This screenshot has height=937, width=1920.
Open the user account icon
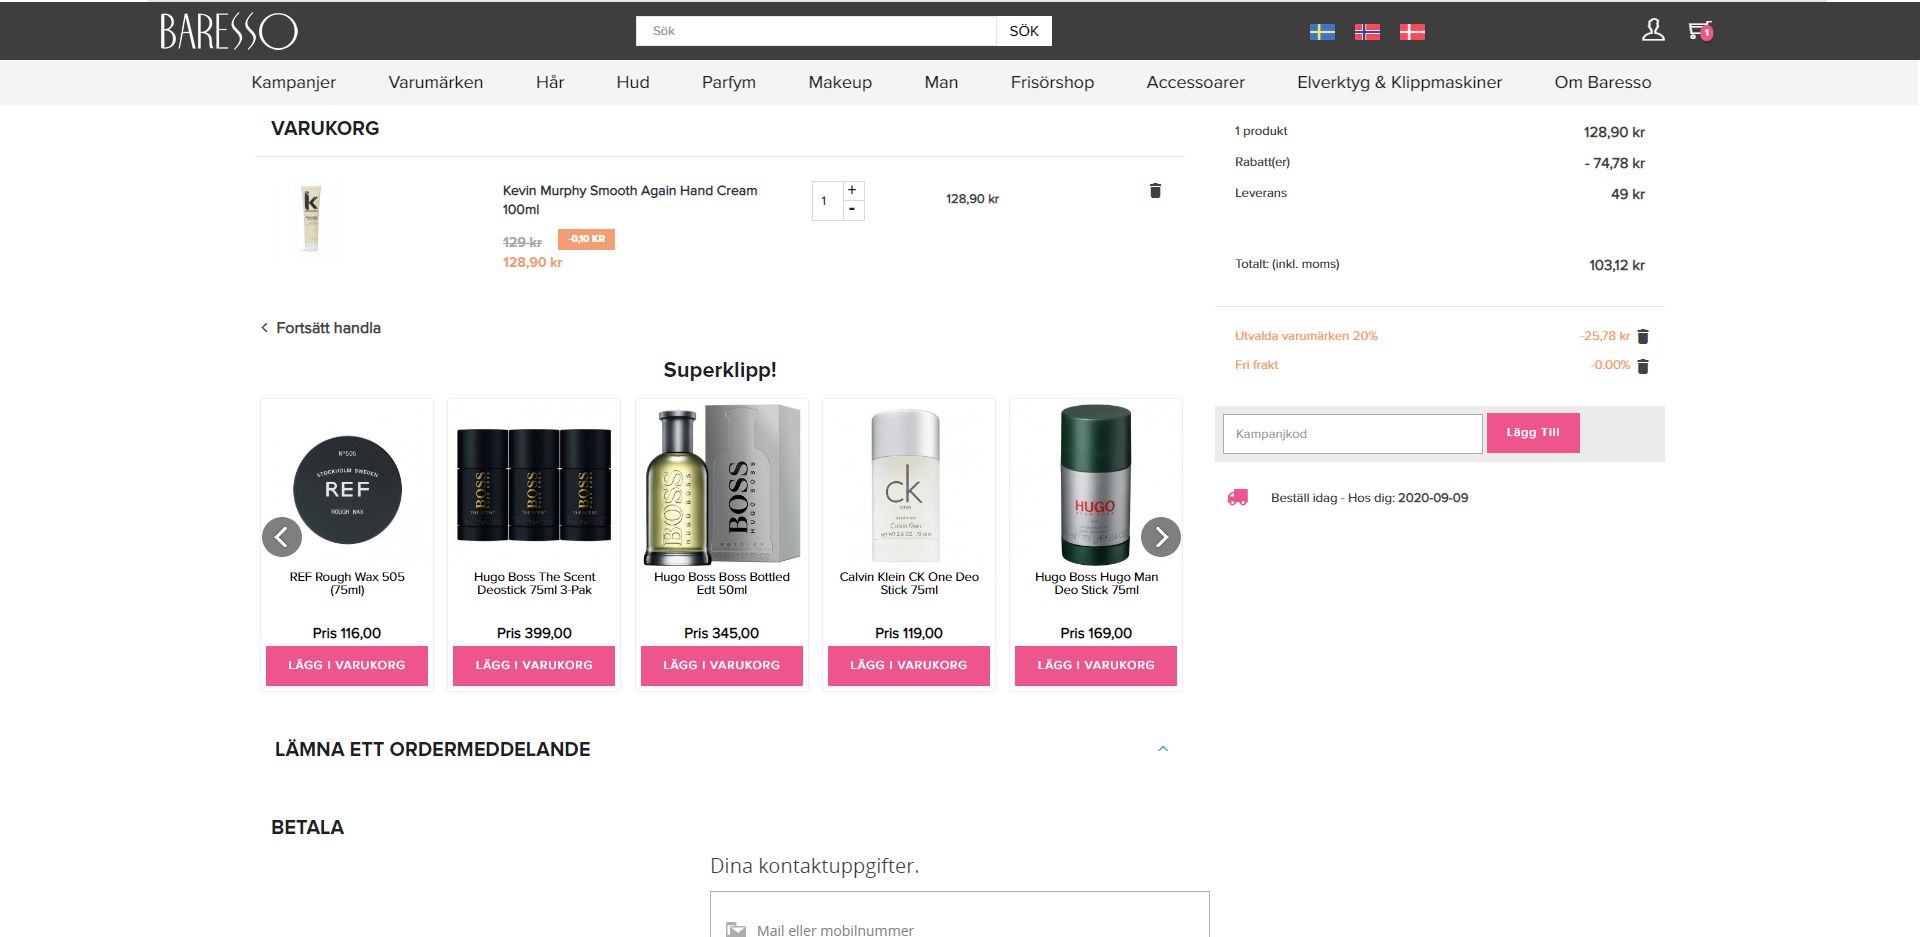pyautogui.click(x=1653, y=31)
